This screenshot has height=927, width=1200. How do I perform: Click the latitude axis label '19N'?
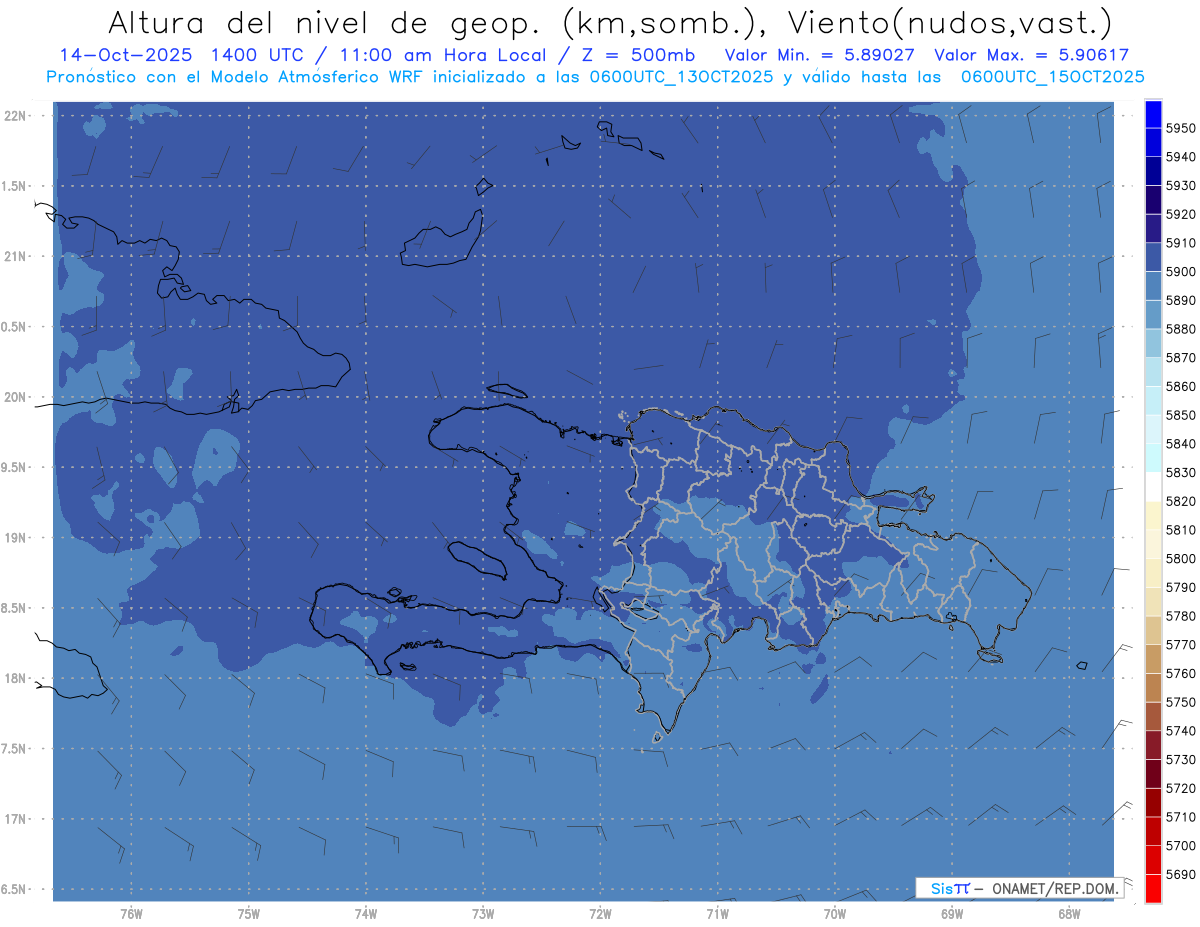pos(15,538)
